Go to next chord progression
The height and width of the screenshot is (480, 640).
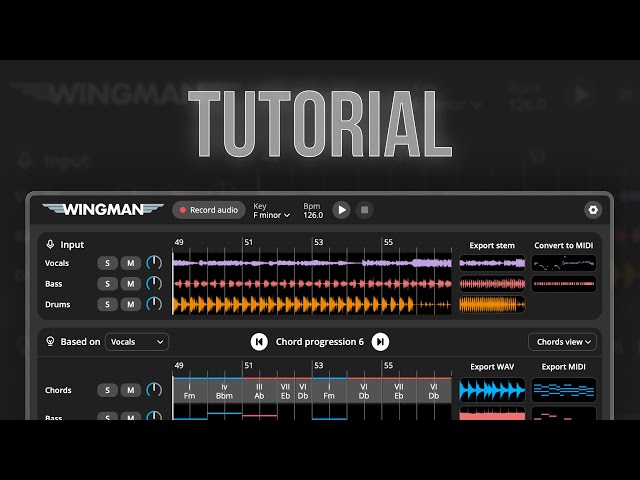click(x=380, y=342)
